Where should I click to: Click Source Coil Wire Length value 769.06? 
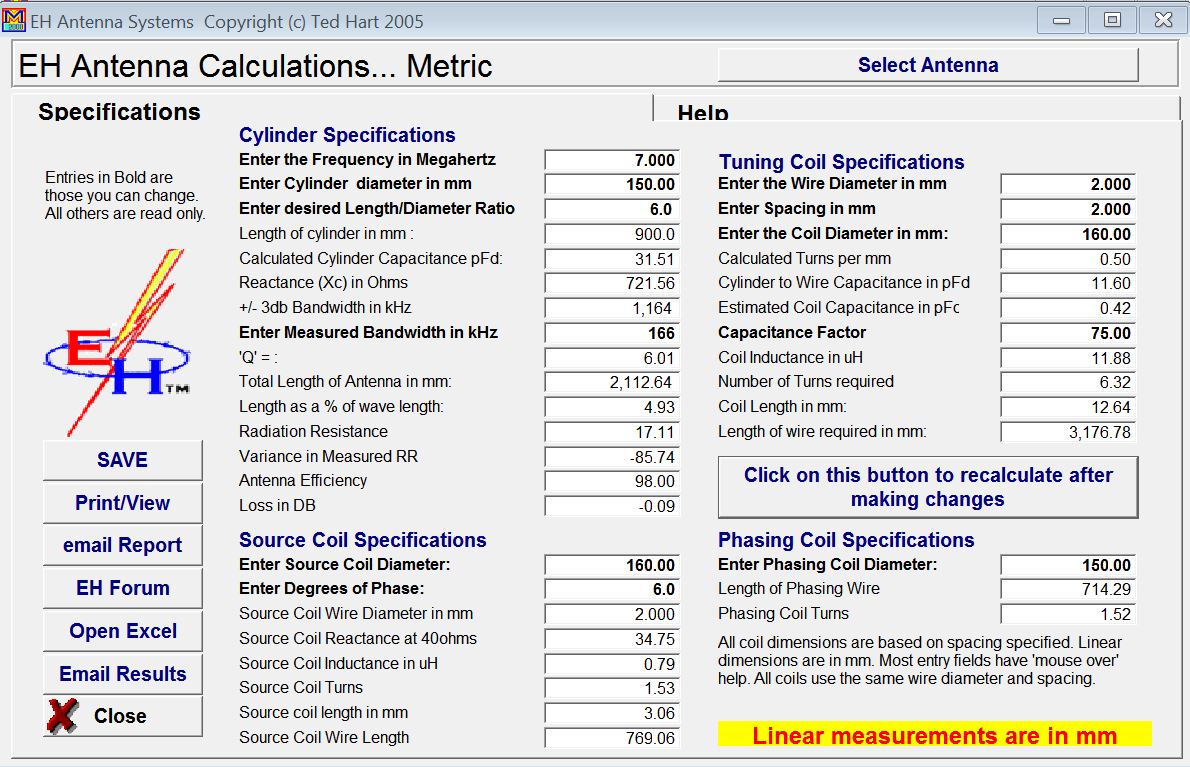click(612, 738)
